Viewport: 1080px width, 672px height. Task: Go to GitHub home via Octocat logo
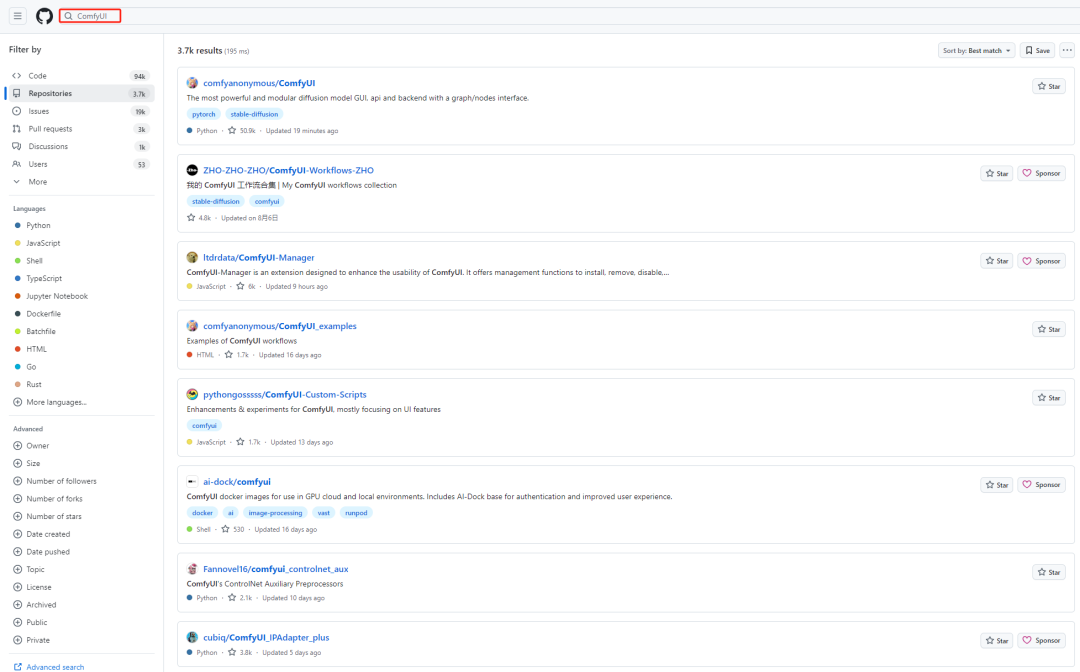(x=44, y=16)
